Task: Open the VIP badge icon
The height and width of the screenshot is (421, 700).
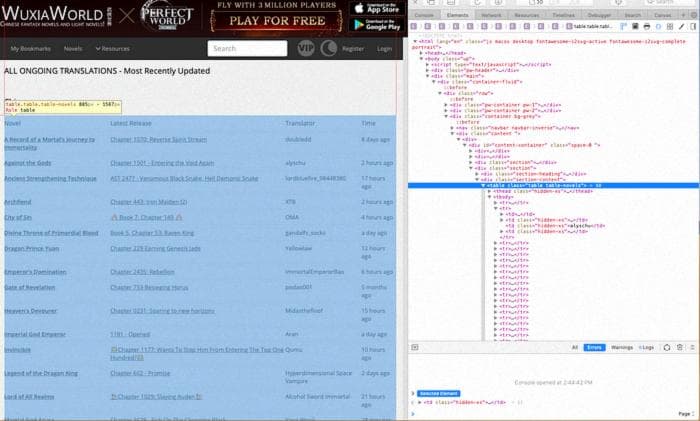Action: point(306,48)
